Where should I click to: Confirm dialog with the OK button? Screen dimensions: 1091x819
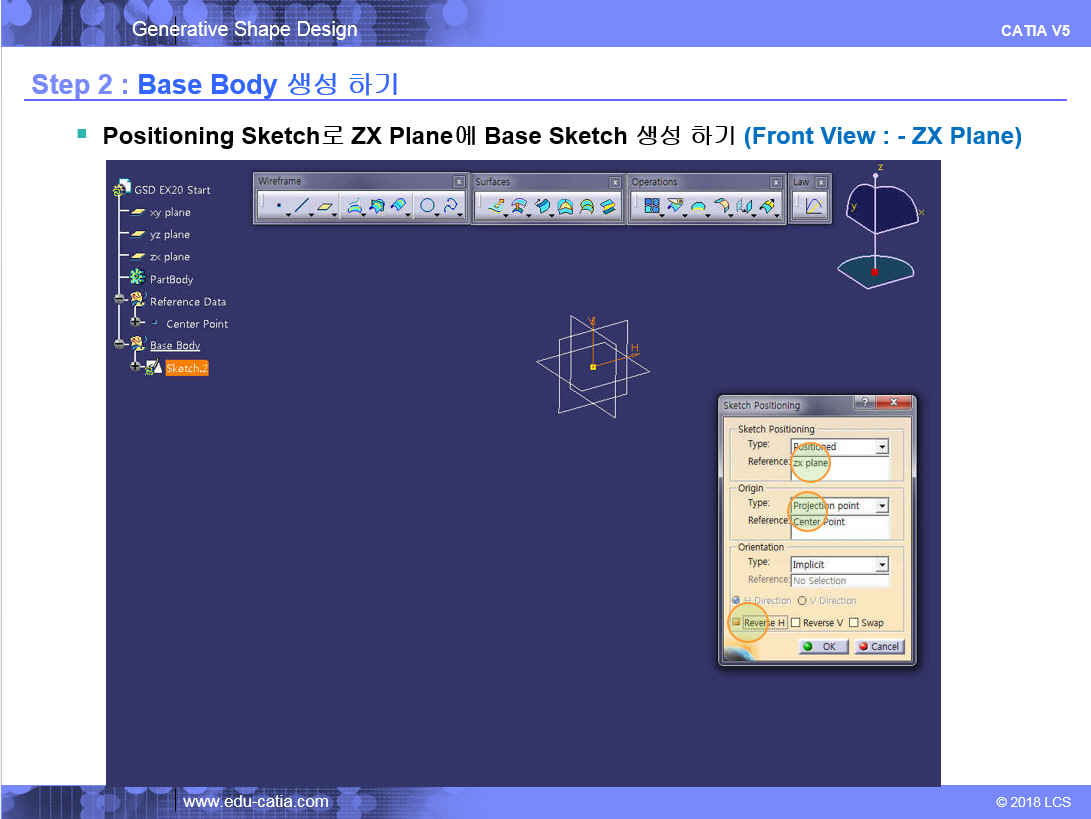820,646
